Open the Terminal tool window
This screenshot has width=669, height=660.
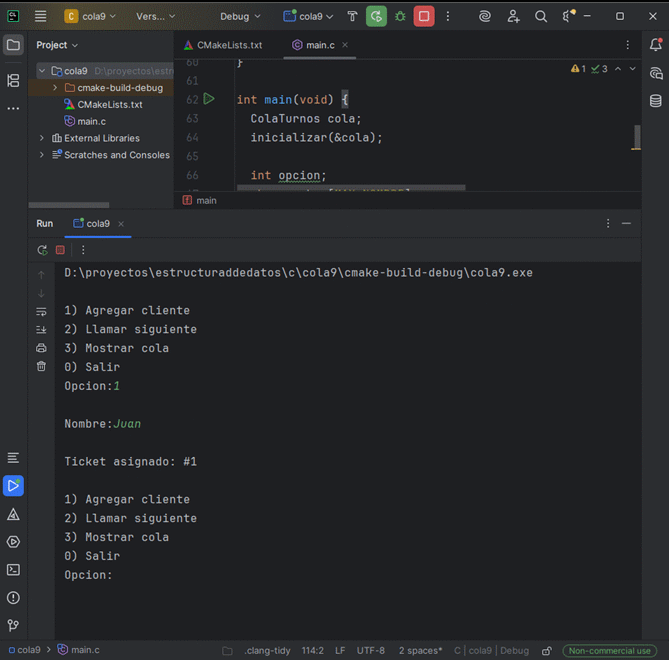tap(13, 570)
